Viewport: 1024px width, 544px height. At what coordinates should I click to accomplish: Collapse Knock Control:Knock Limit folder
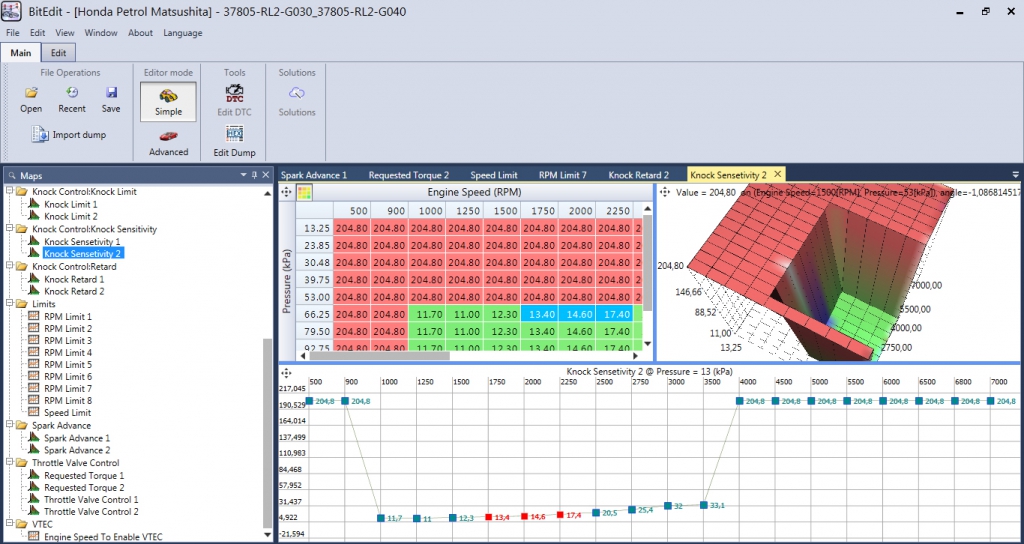pos(9,191)
